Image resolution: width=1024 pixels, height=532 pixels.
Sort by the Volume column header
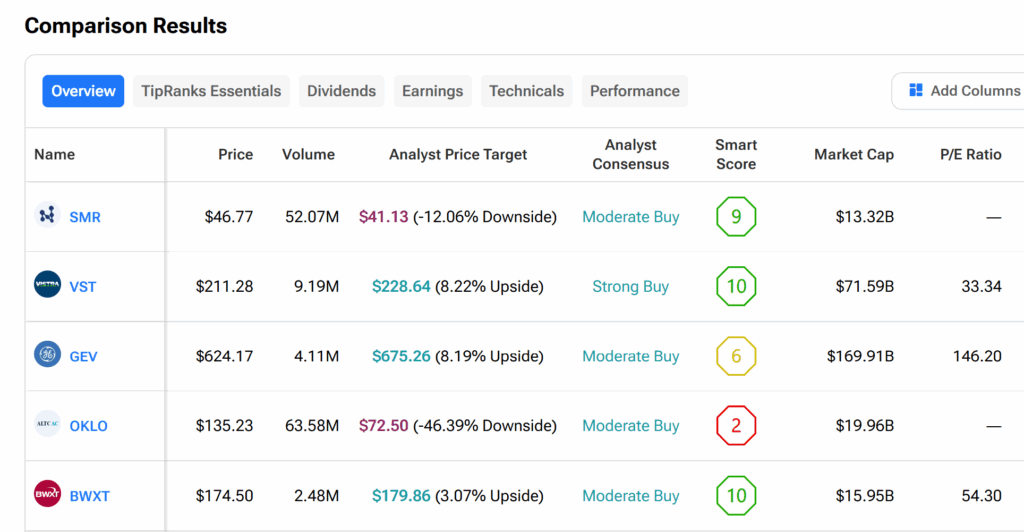point(308,155)
